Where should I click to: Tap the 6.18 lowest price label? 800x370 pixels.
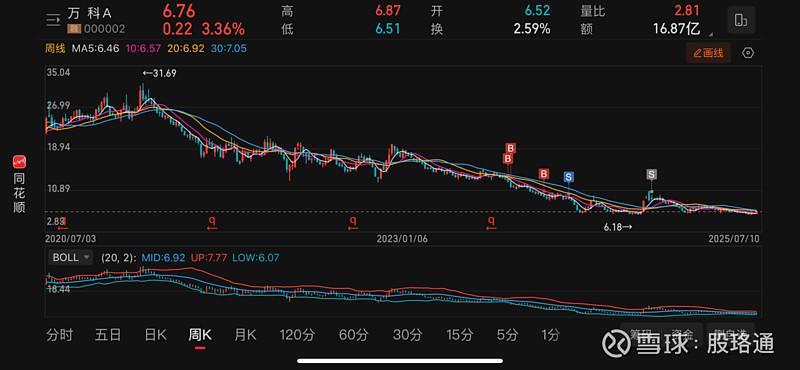pos(618,227)
